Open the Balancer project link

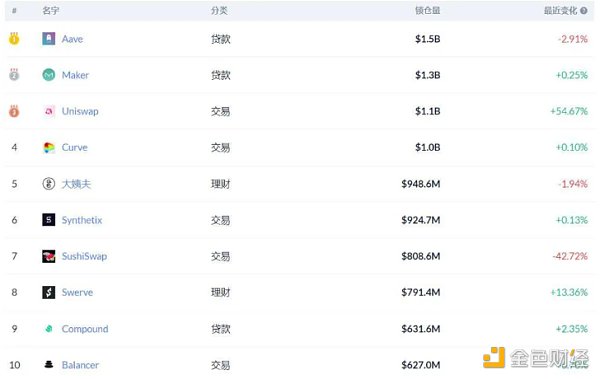(80, 365)
